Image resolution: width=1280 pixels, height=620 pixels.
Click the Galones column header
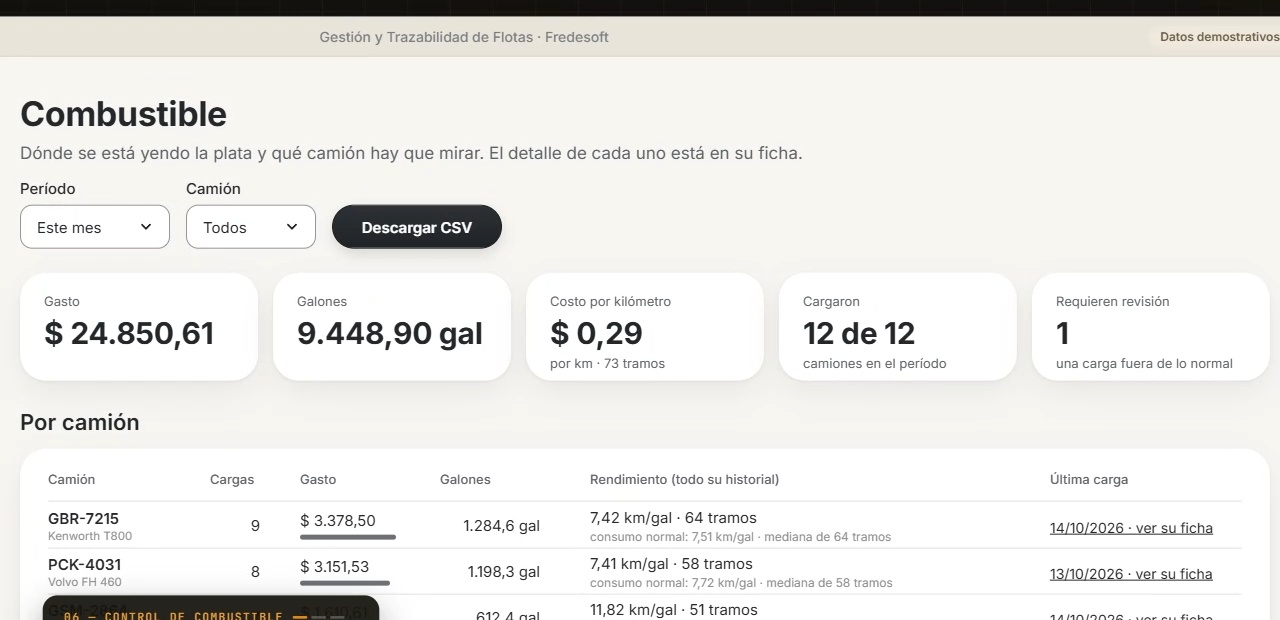[x=465, y=479]
